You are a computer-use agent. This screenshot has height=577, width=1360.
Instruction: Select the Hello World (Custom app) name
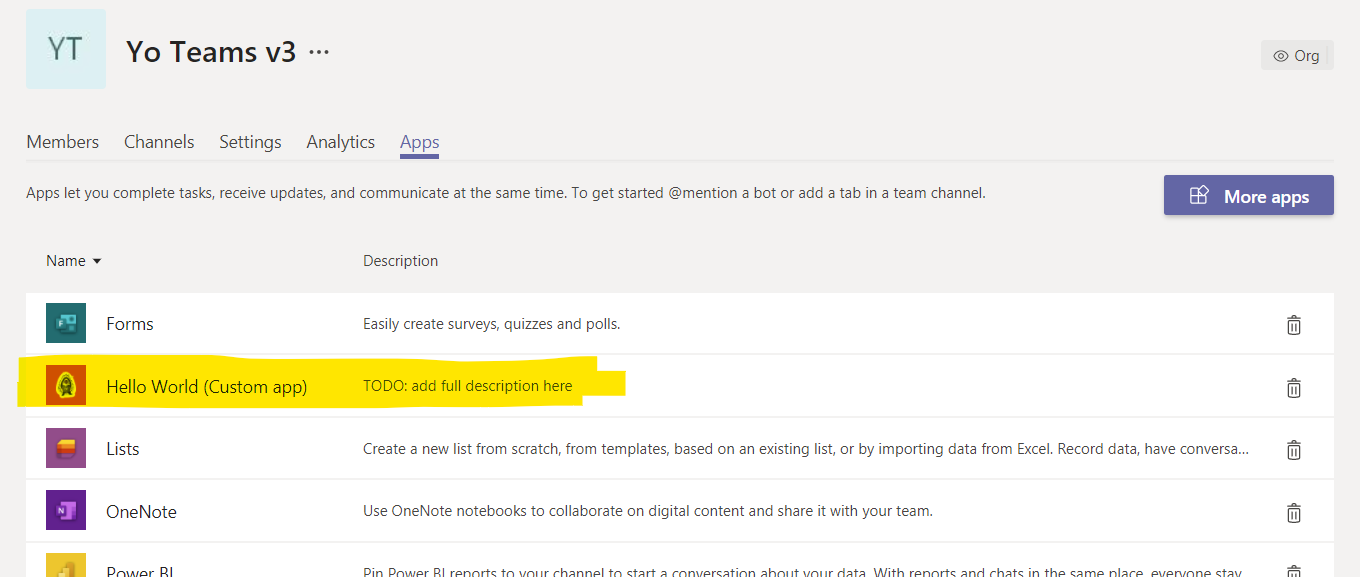(207, 387)
